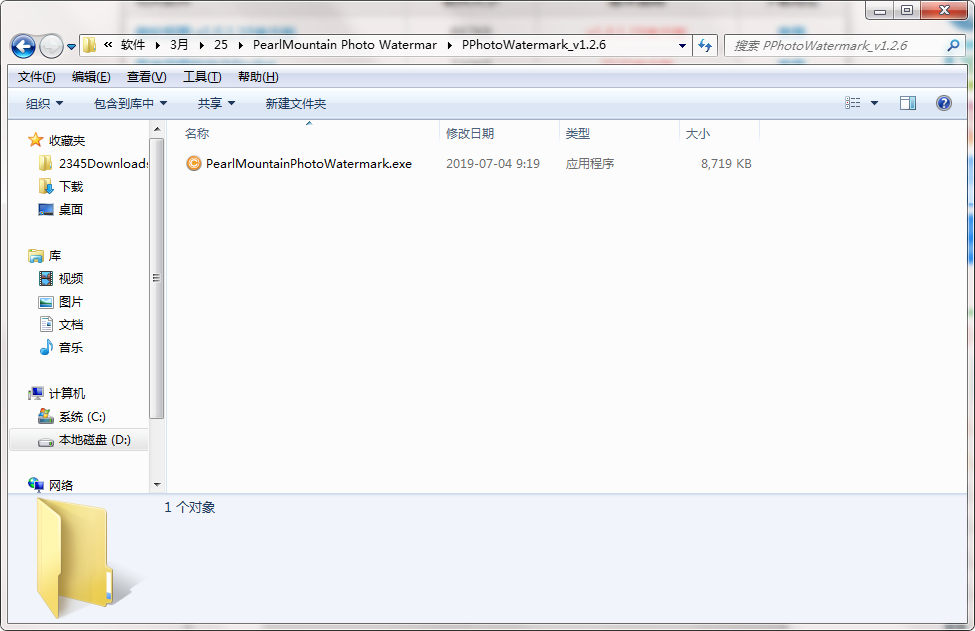
Task: Click the navigation pane scrollbar thumb
Action: (x=157, y=278)
